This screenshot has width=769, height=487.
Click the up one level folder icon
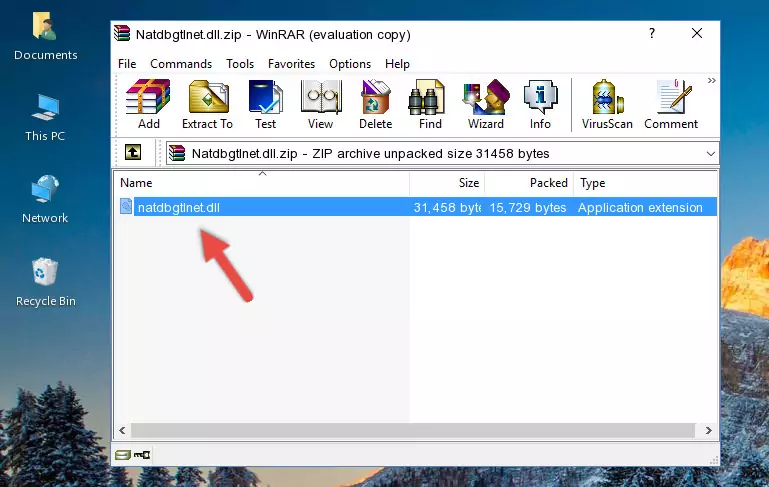[x=133, y=153]
